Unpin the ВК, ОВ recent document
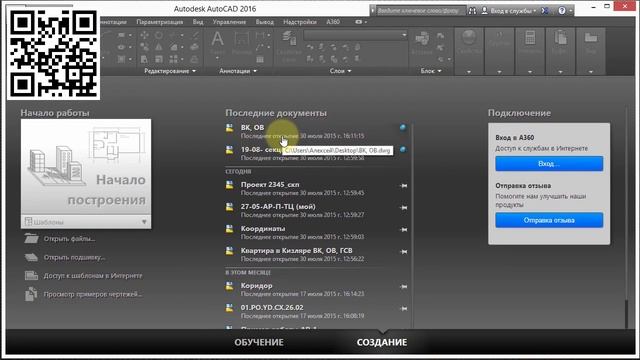Image resolution: width=640 pixels, height=360 pixels. [x=403, y=128]
